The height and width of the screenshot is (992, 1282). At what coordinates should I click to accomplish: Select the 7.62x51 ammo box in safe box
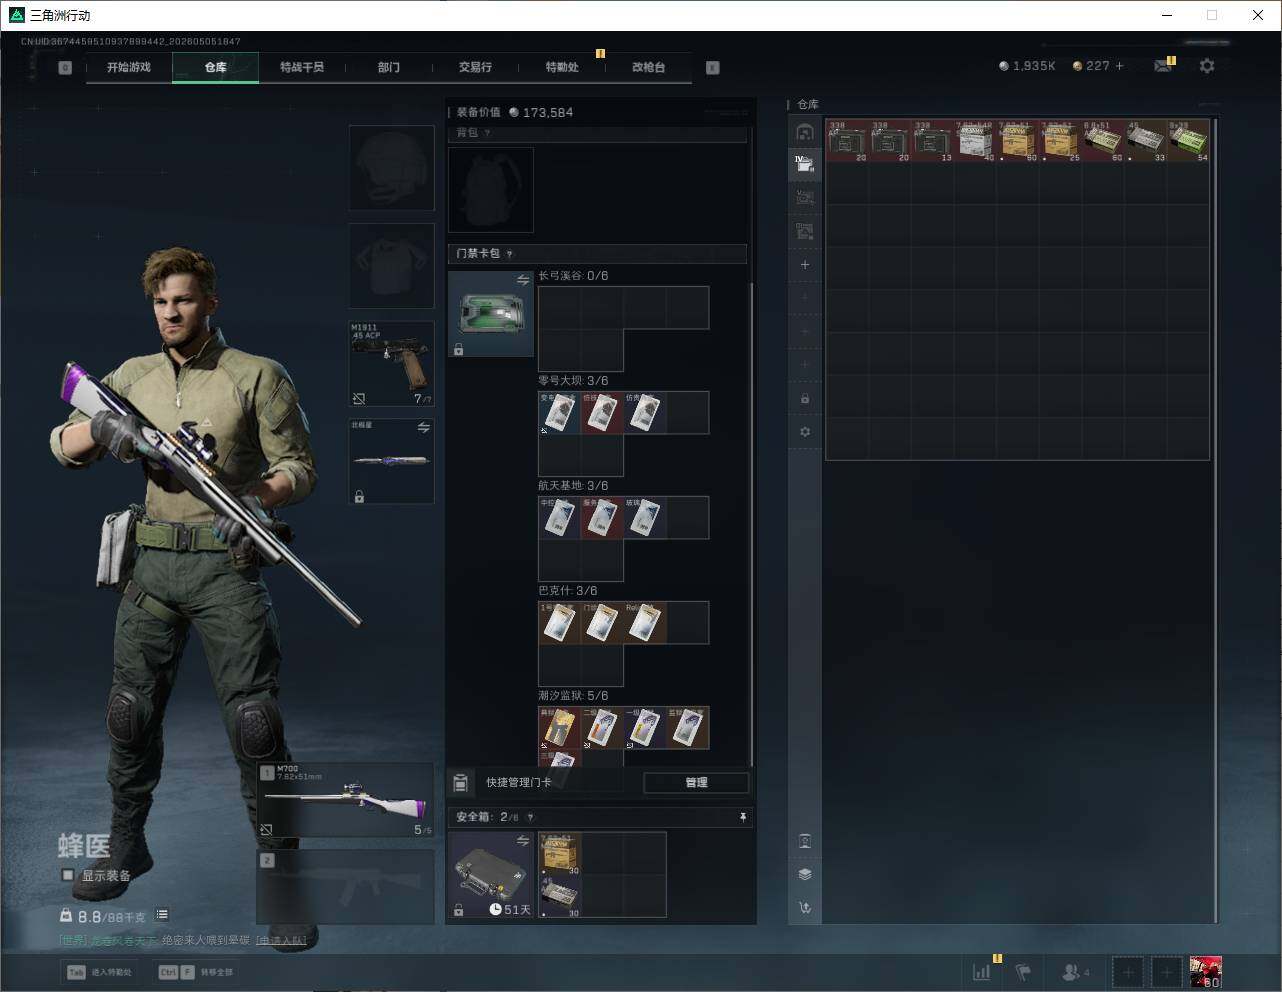pos(560,854)
